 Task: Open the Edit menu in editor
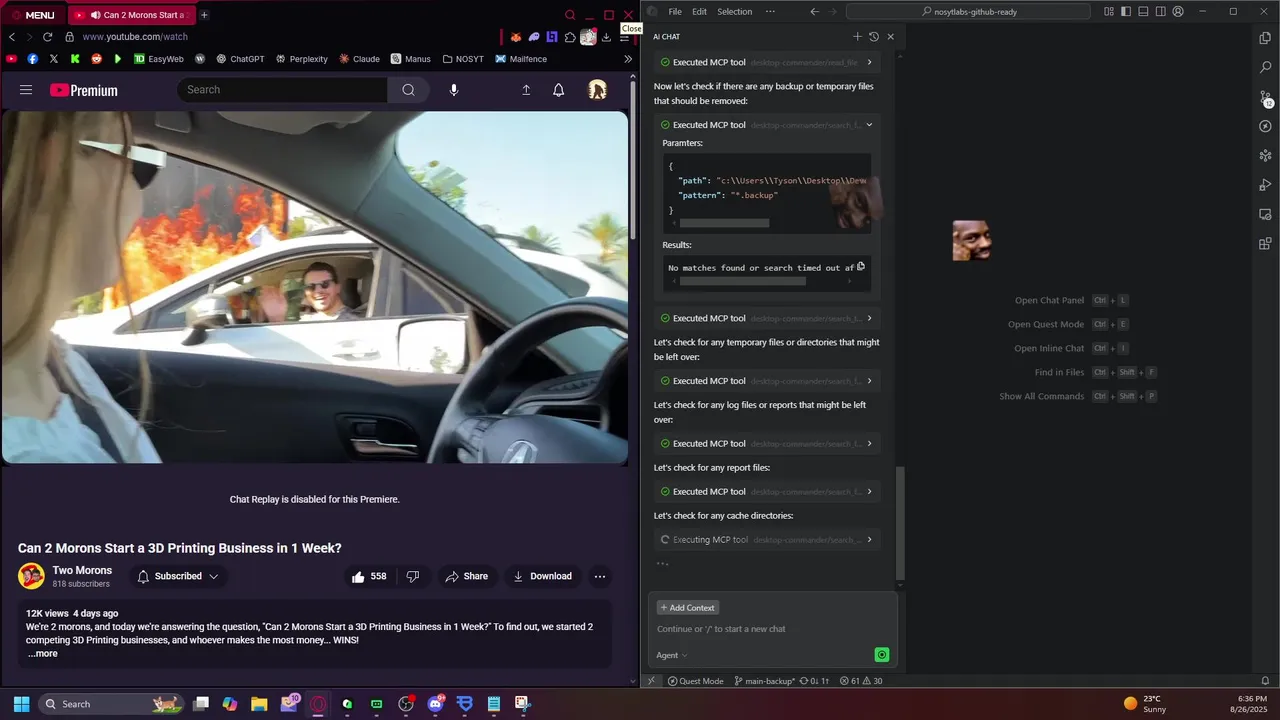click(x=699, y=12)
